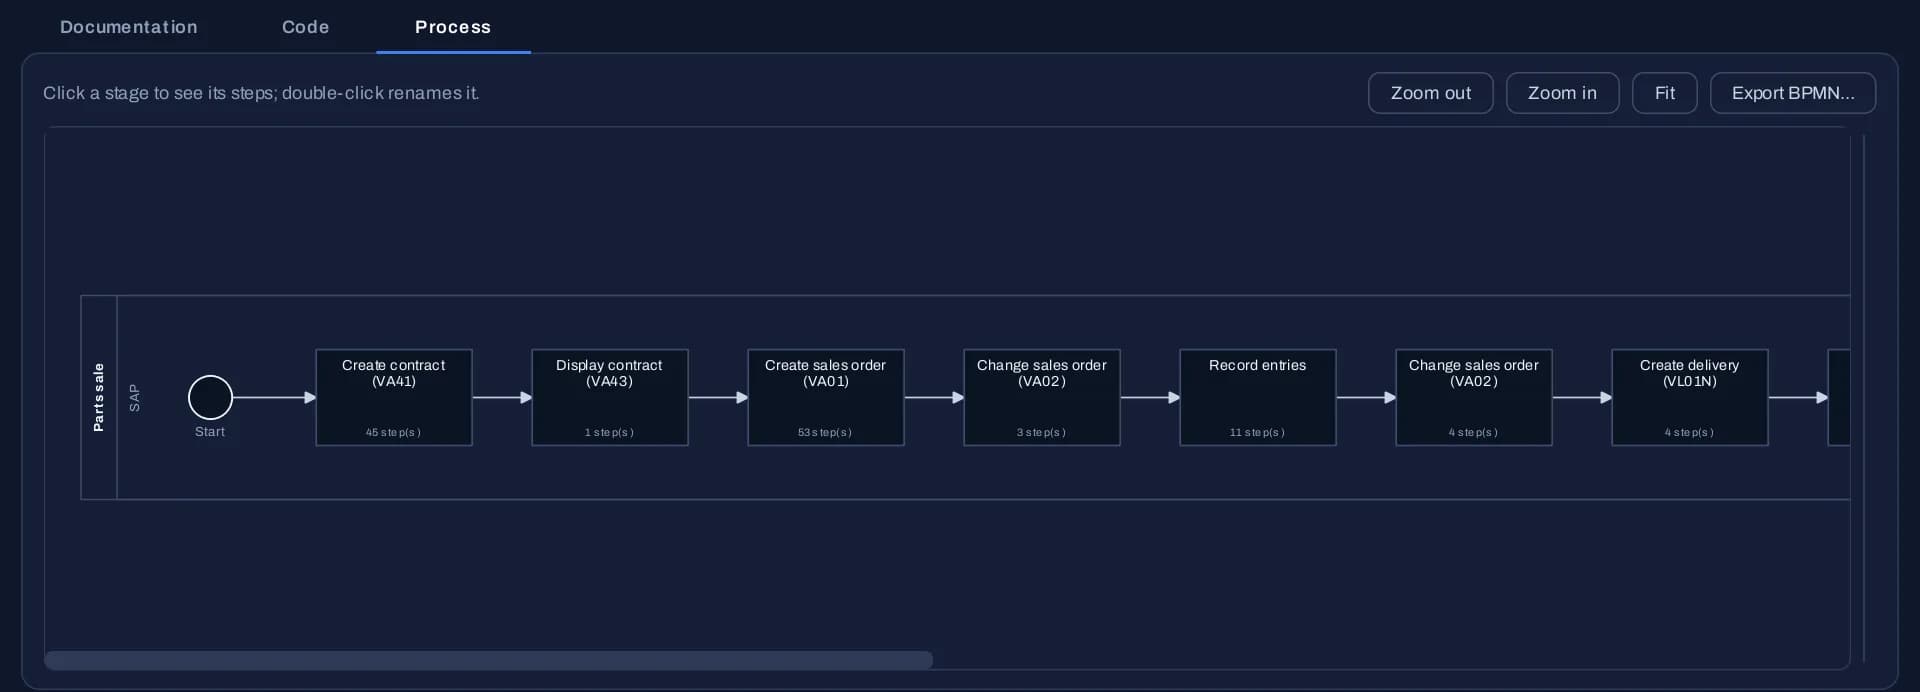Viewport: 1920px width, 692px height.
Task: Click the '11 step(s)' count label
Action: 1257,432
